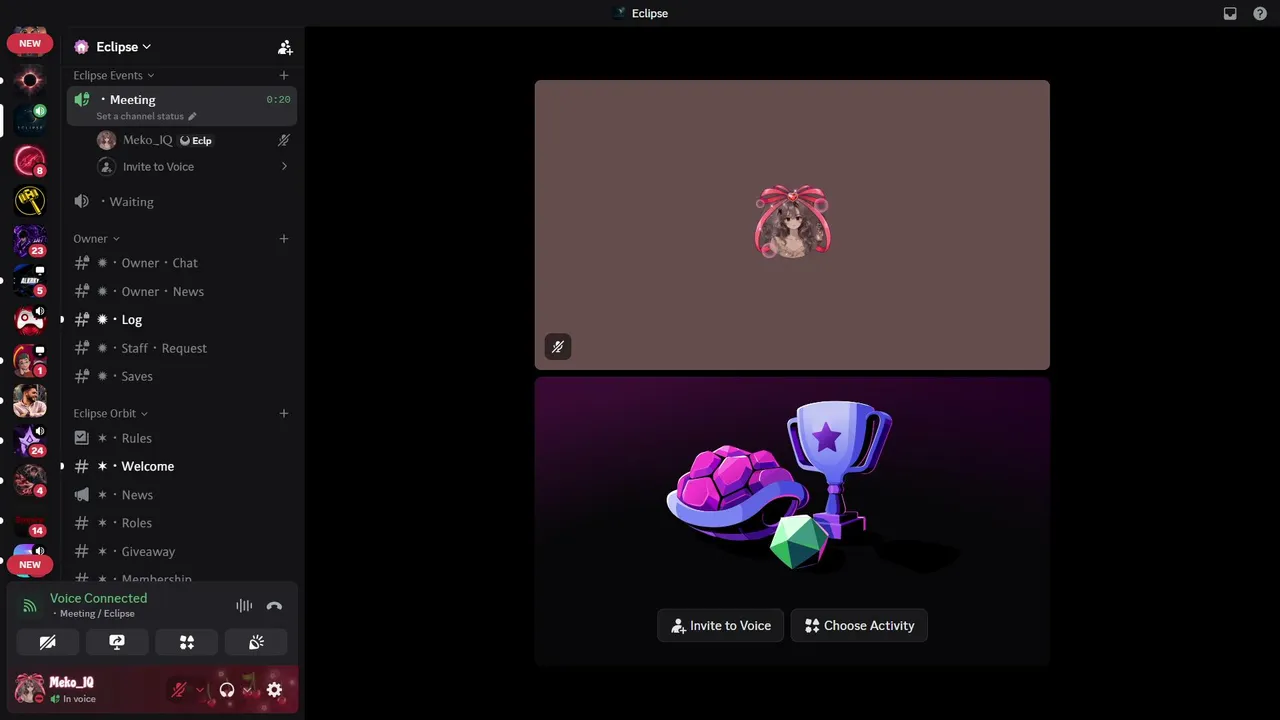This screenshot has width=1280, height=720.
Task: Open the Welcome channel
Action: point(182,466)
